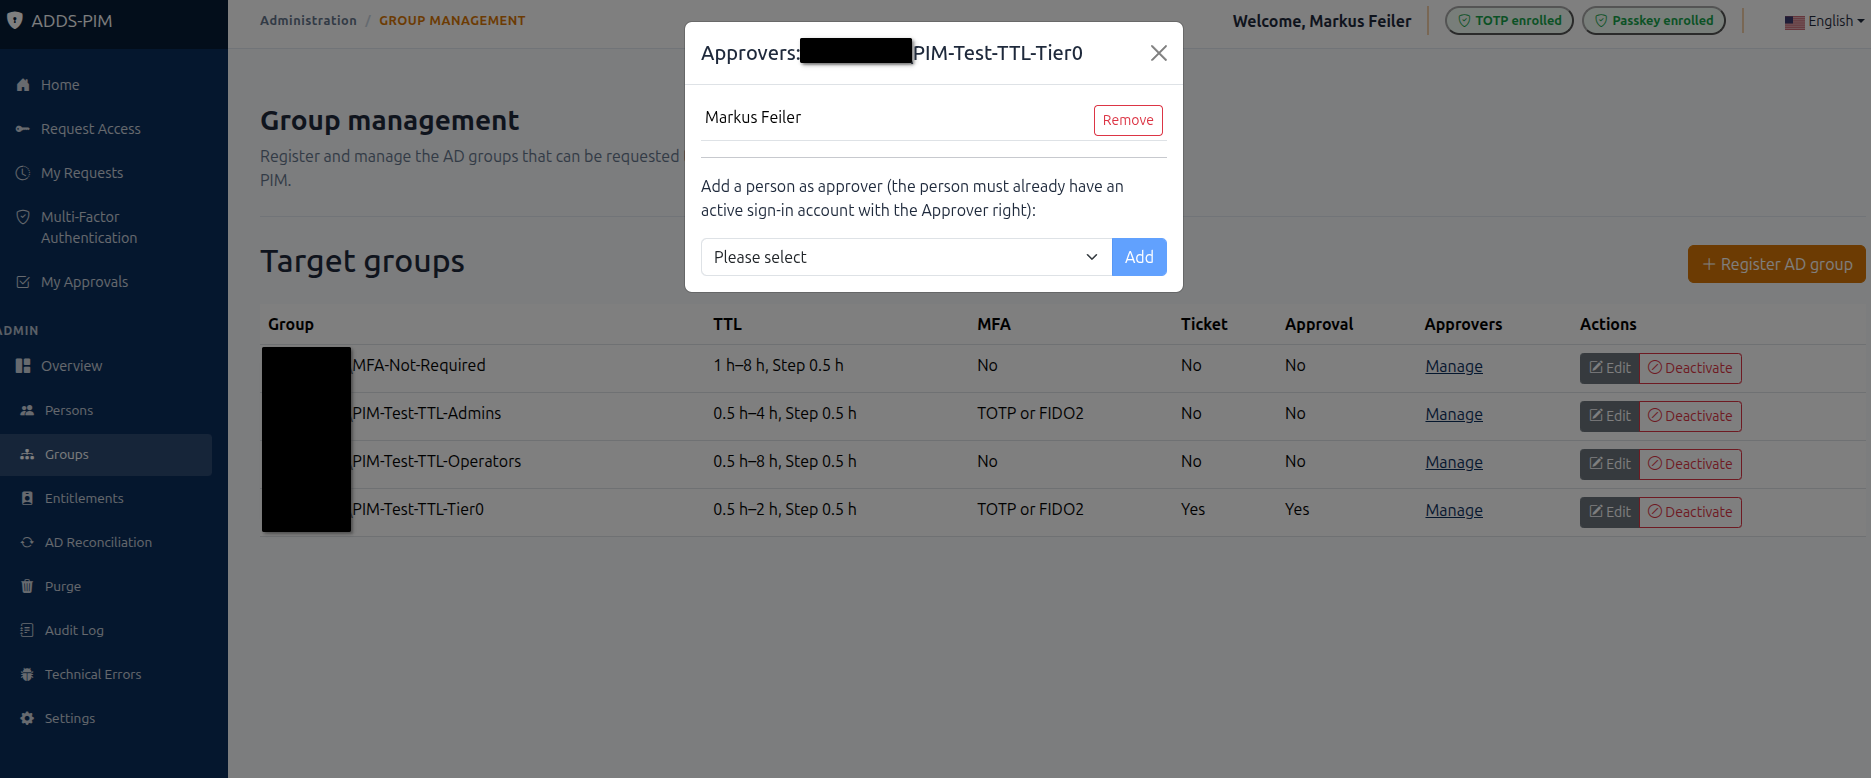This screenshot has width=1871, height=778.
Task: Open AD Reconciliation page
Action: (98, 543)
